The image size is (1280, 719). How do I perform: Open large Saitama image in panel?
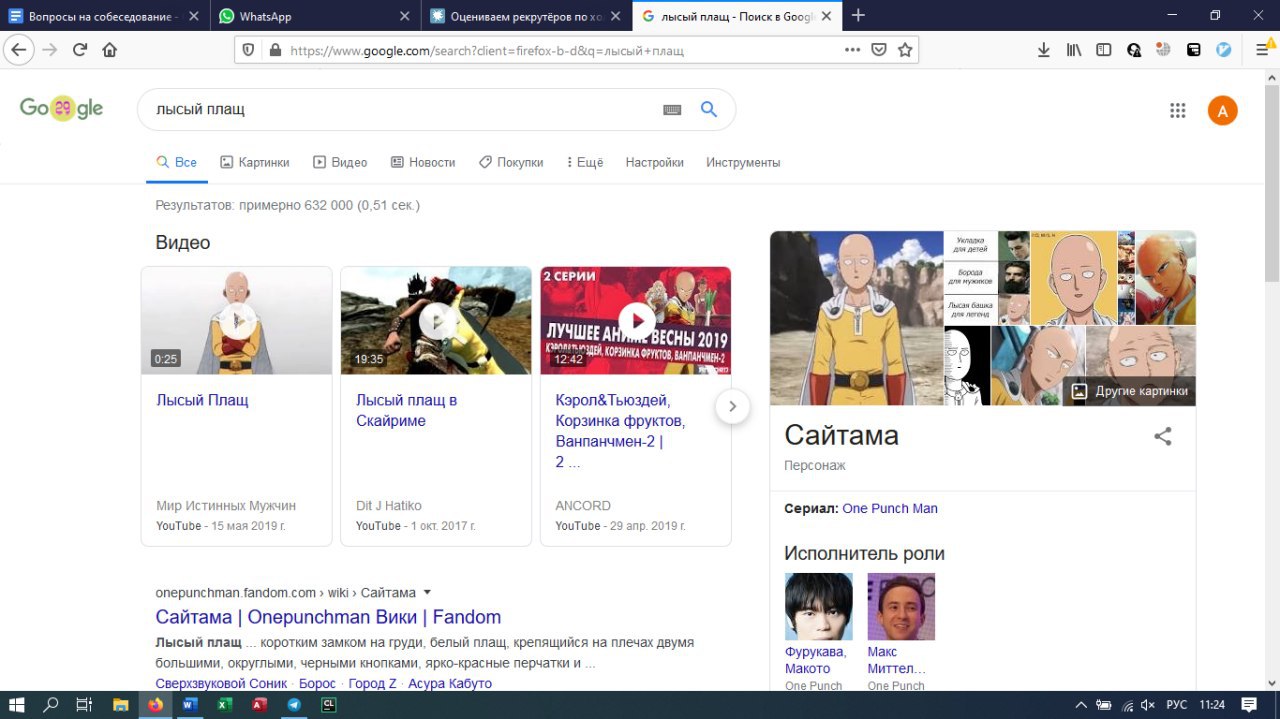coord(857,318)
